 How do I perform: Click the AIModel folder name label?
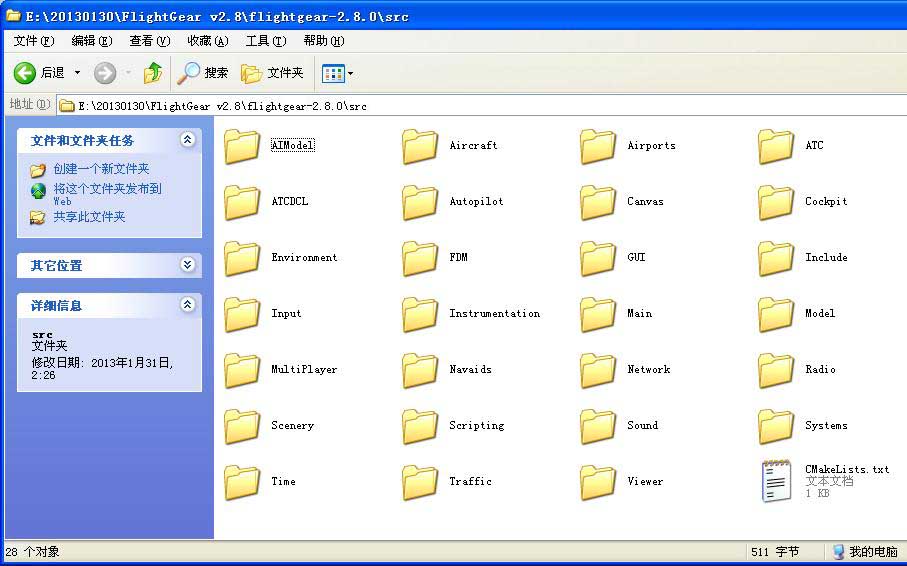click(x=293, y=145)
